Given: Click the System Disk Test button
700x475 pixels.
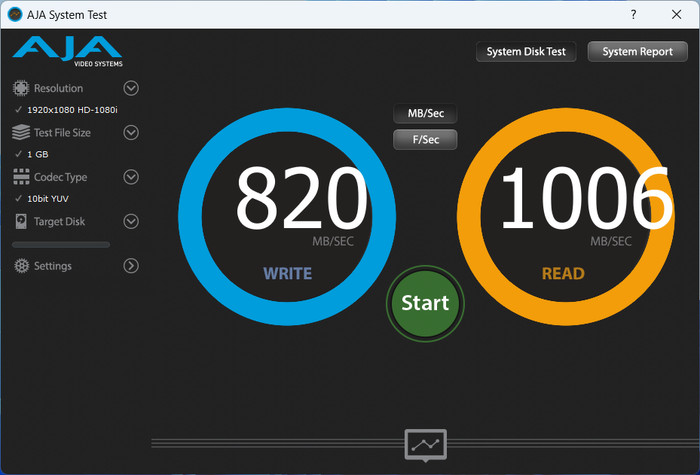Looking at the screenshot, I should point(526,52).
